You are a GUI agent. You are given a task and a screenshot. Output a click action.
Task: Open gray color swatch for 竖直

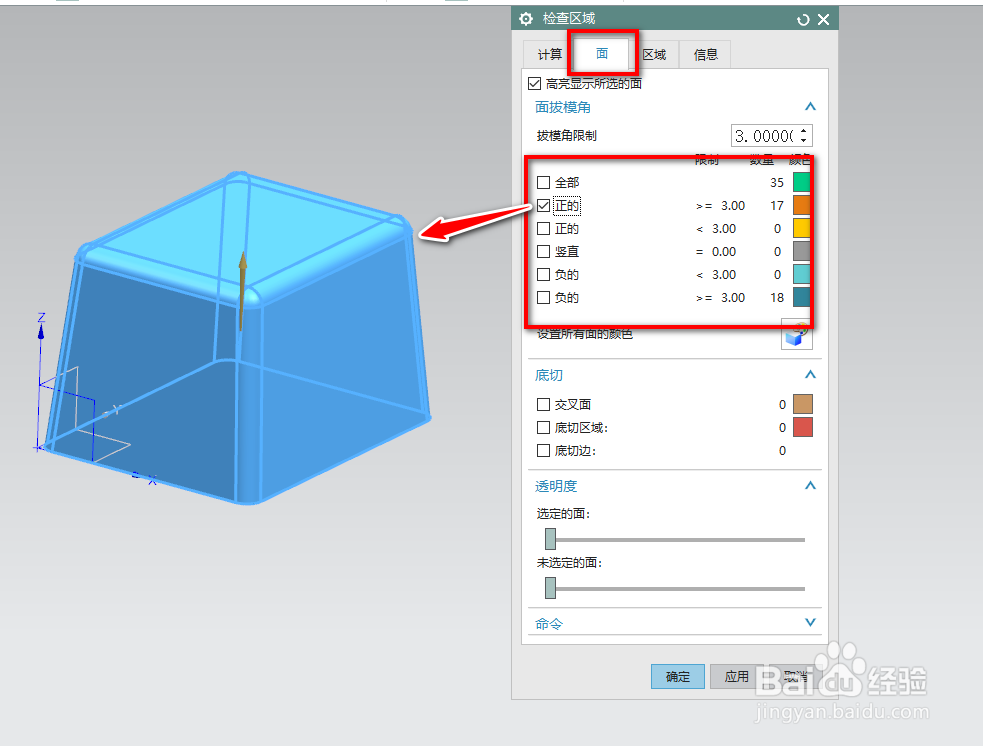(801, 251)
